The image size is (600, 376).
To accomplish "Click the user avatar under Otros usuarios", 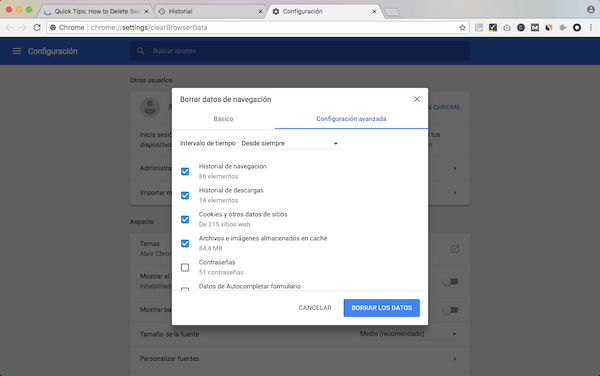I will (150, 107).
